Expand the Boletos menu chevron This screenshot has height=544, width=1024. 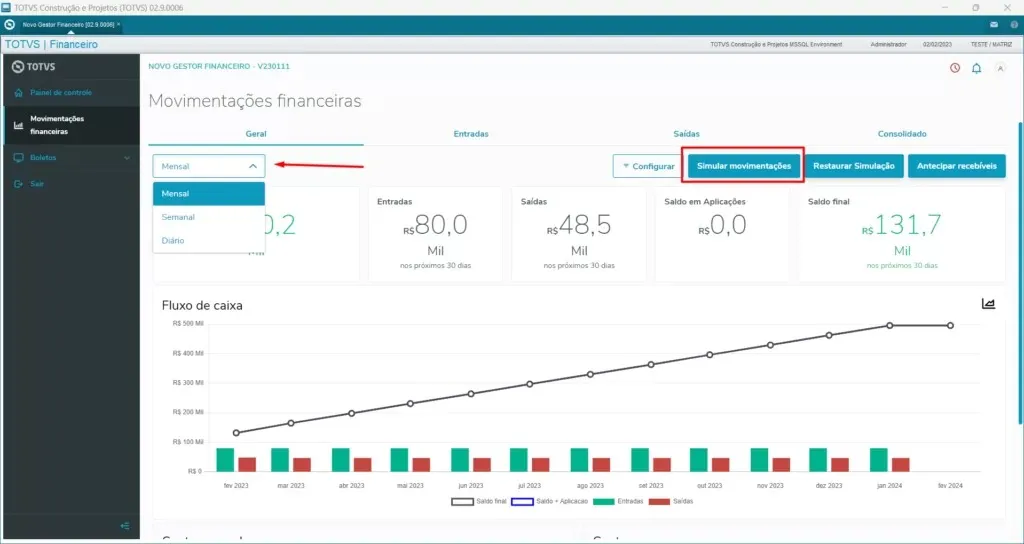pyautogui.click(x=127, y=158)
